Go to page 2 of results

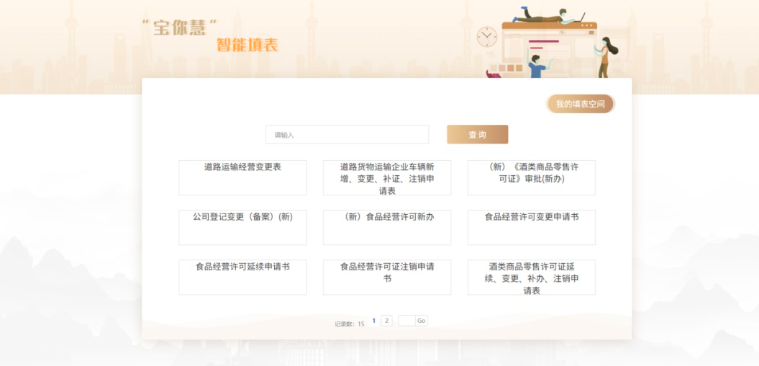click(x=386, y=320)
